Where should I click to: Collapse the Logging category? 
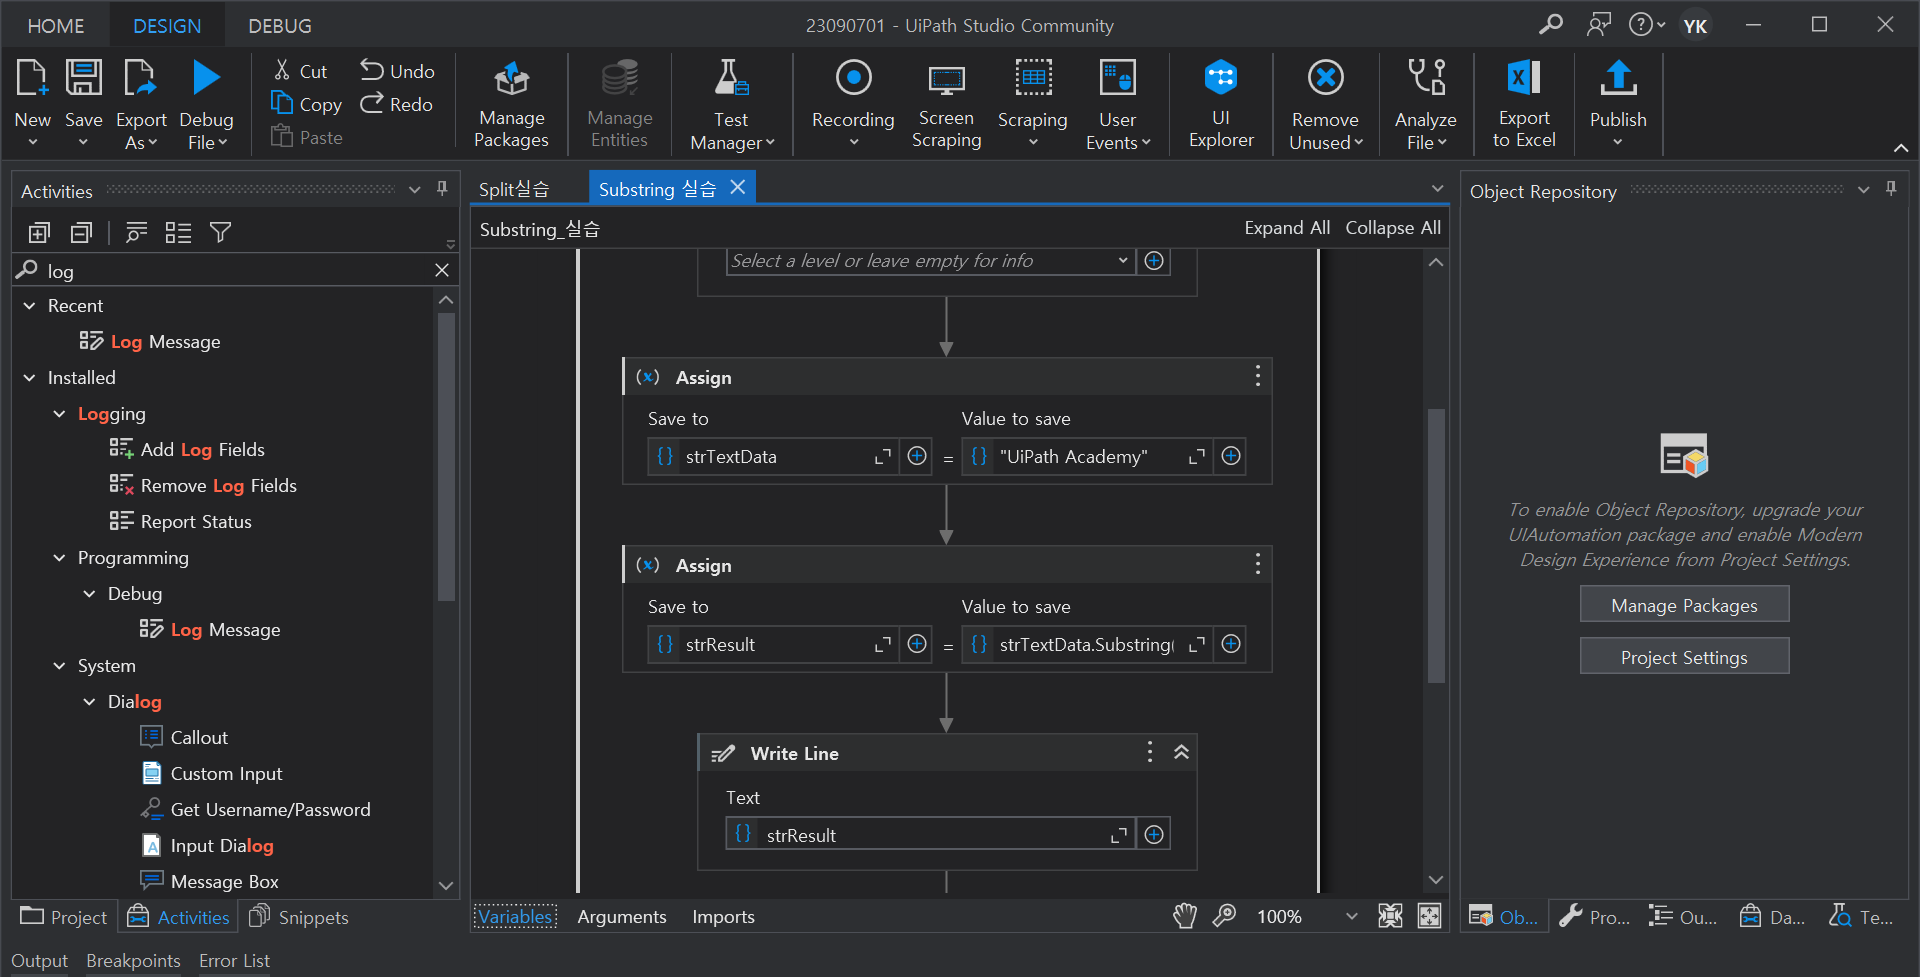[x=59, y=414]
